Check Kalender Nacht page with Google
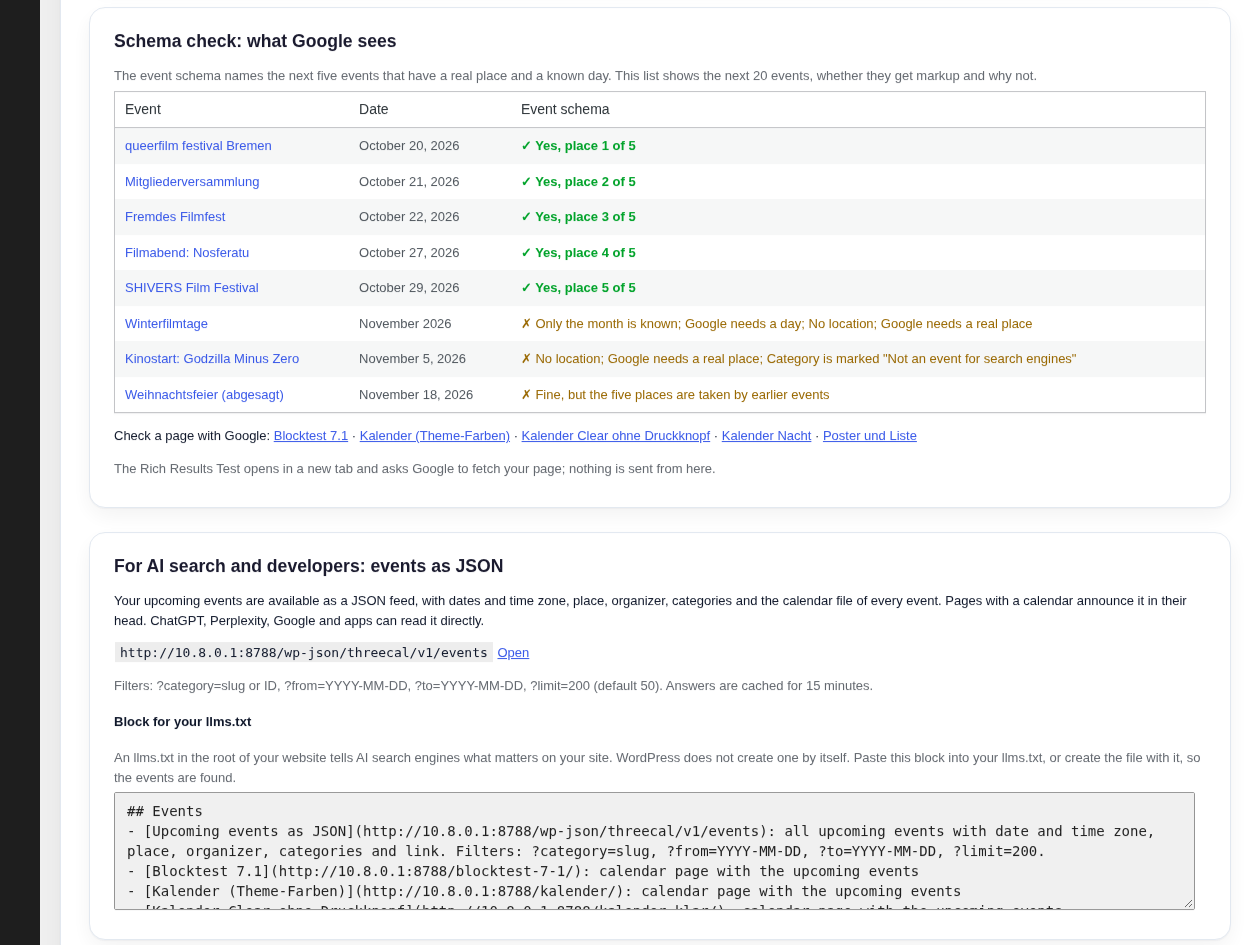 (766, 436)
